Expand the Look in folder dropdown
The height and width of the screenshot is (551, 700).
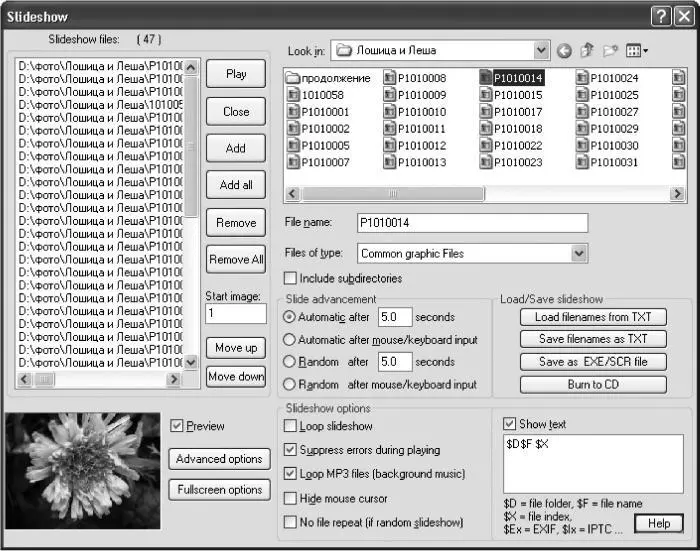click(x=541, y=50)
